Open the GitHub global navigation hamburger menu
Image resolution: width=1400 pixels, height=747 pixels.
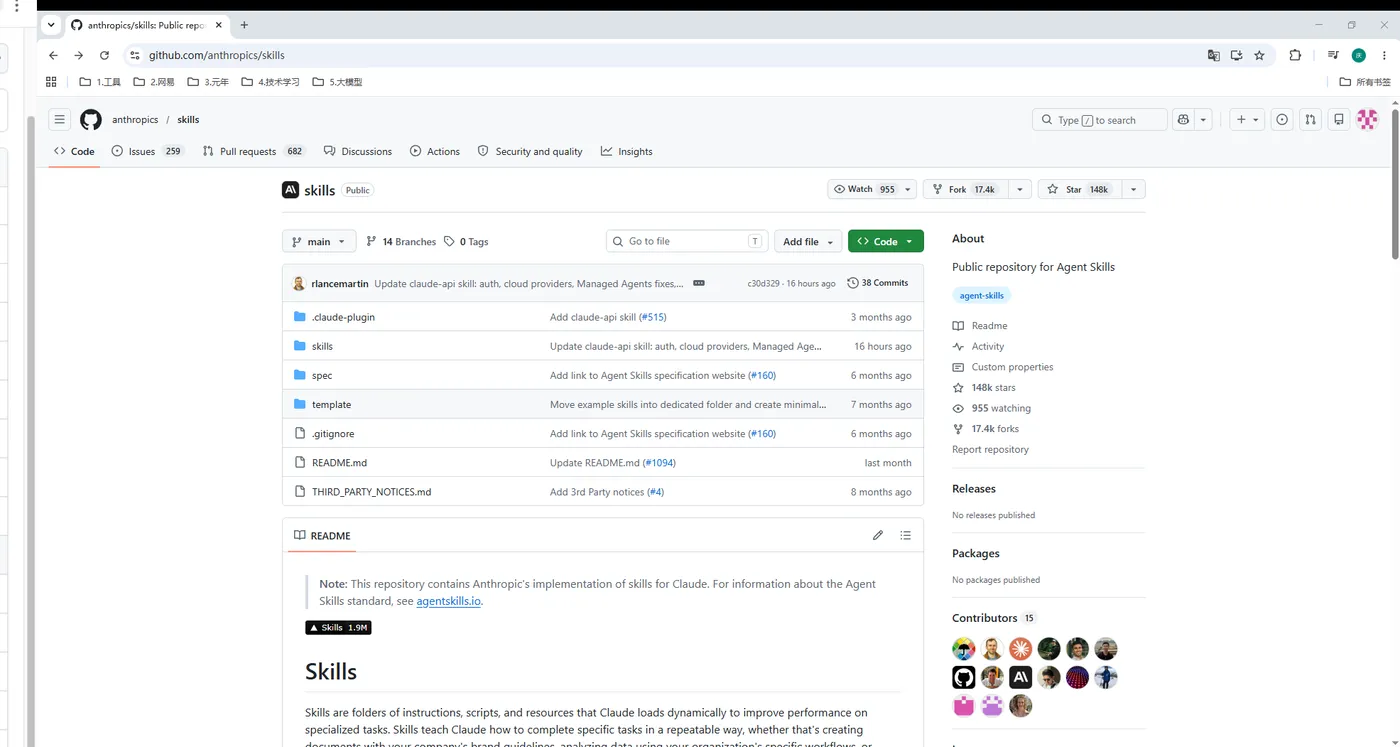[60, 120]
